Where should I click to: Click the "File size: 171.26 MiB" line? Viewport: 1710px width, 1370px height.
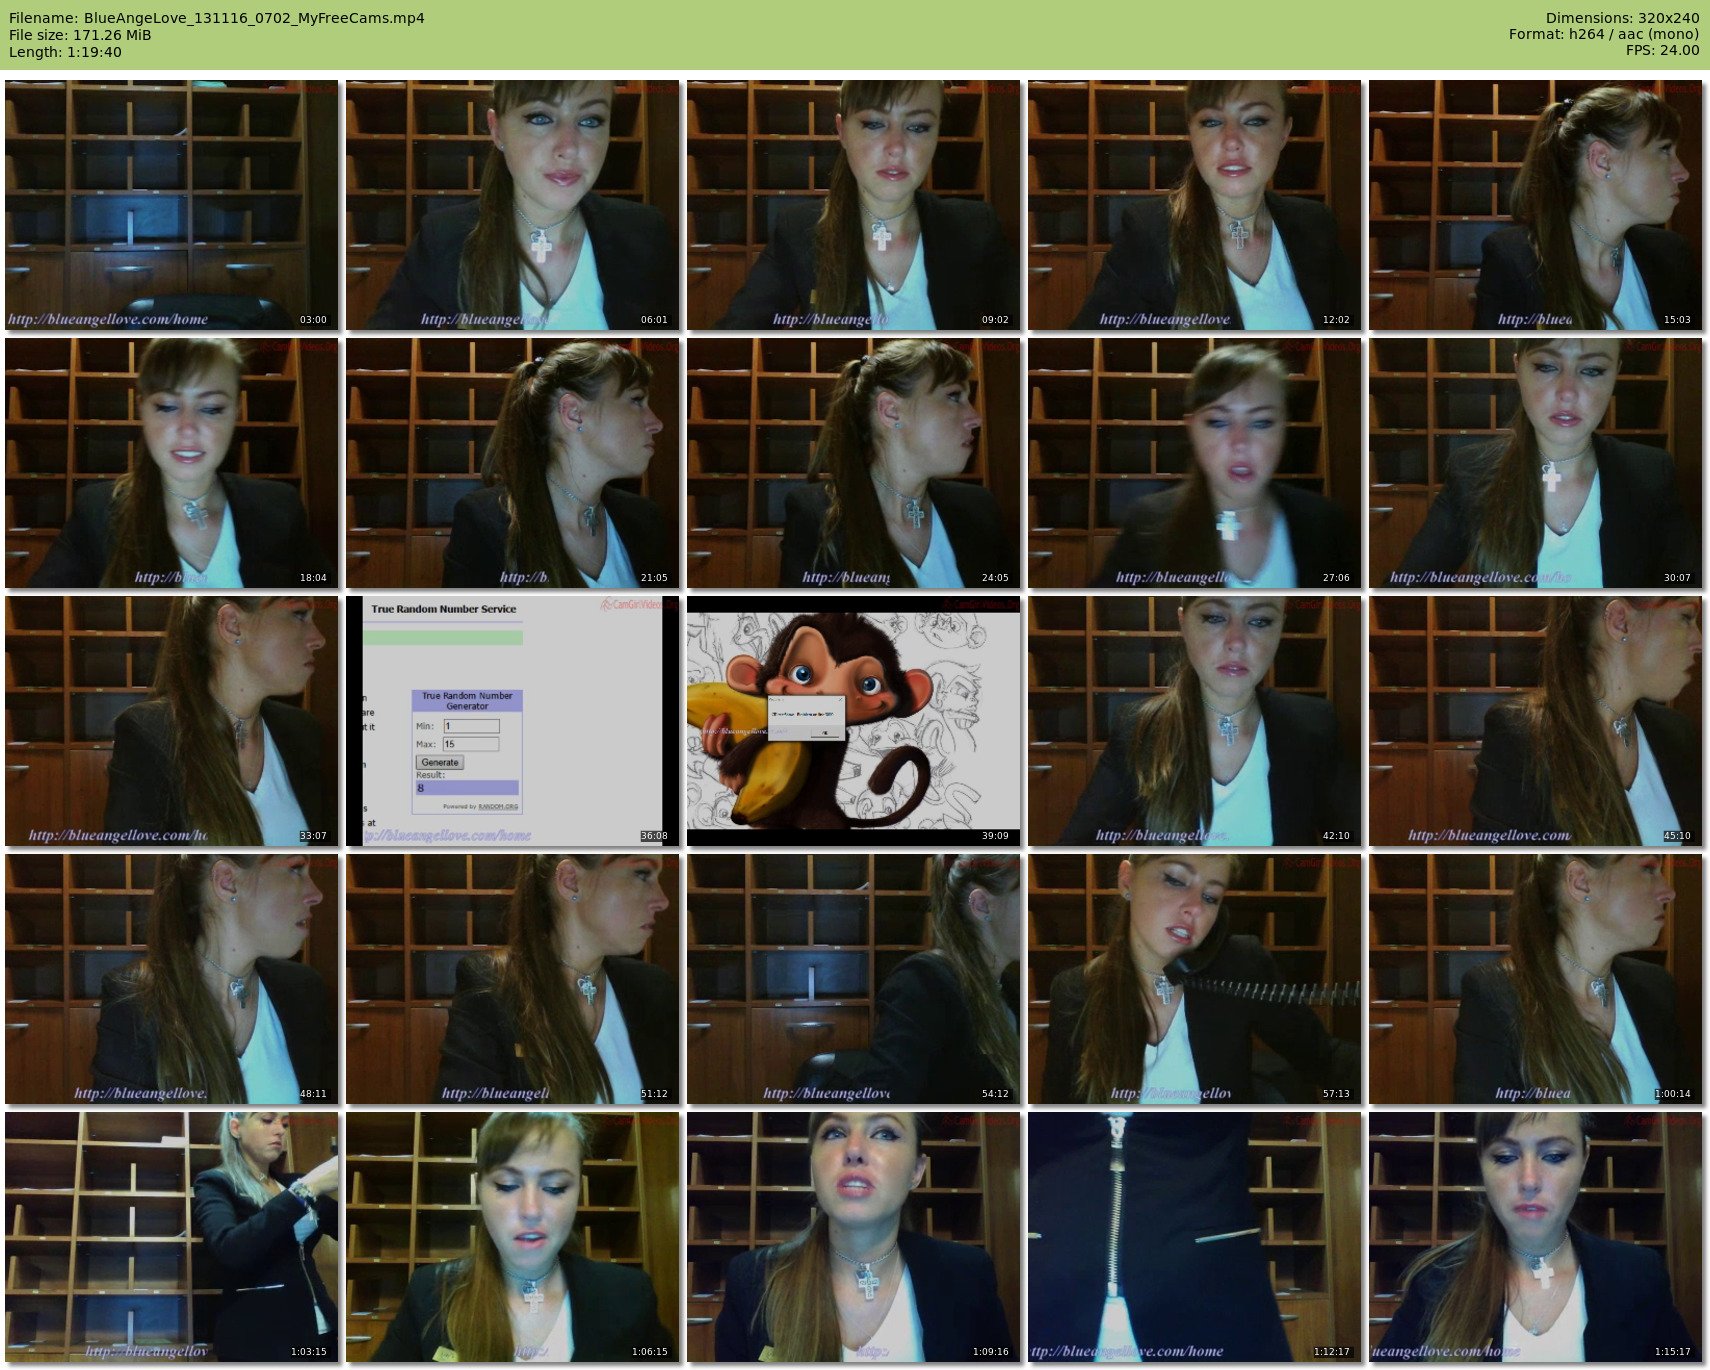80,35
